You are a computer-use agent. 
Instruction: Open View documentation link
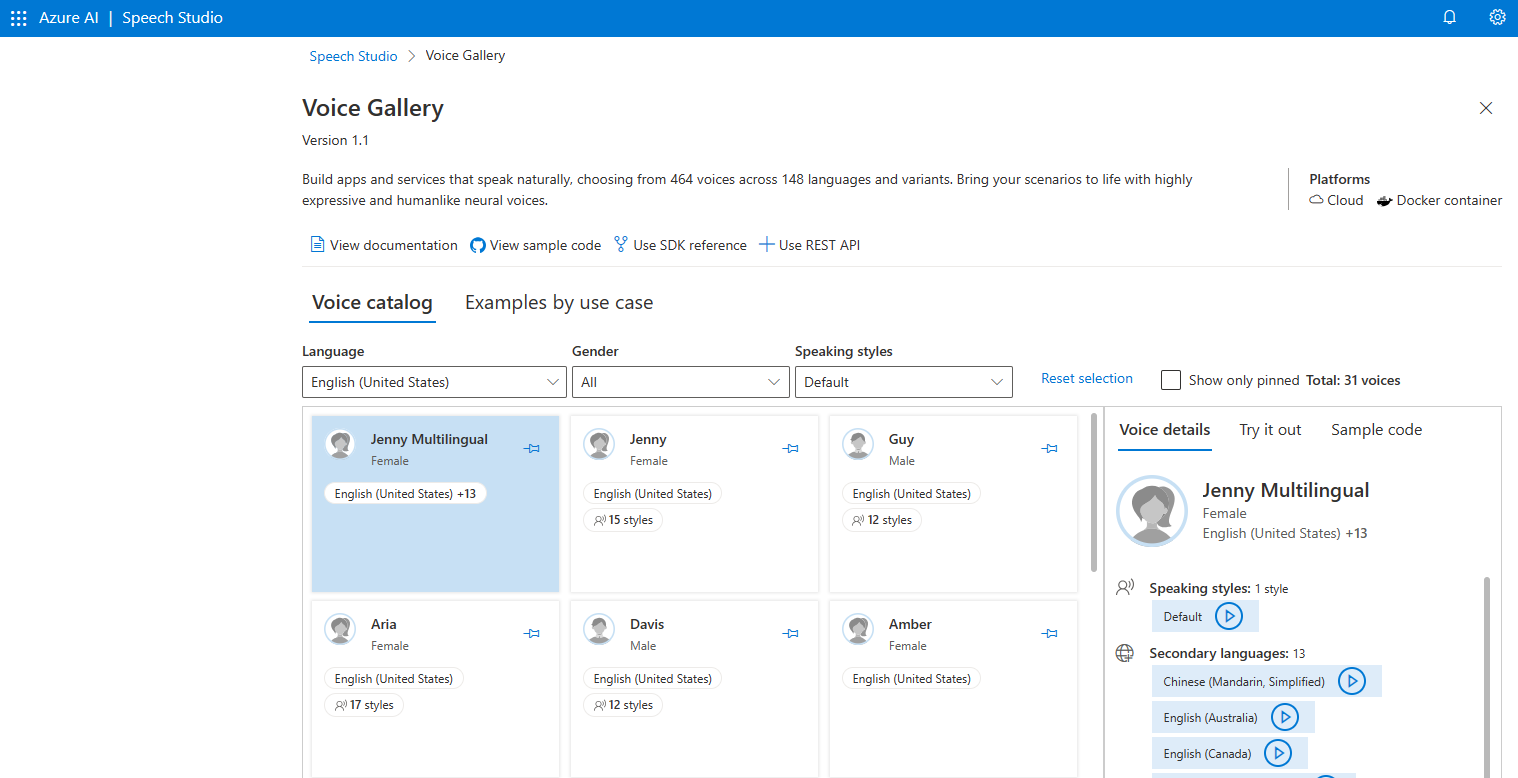tap(384, 245)
